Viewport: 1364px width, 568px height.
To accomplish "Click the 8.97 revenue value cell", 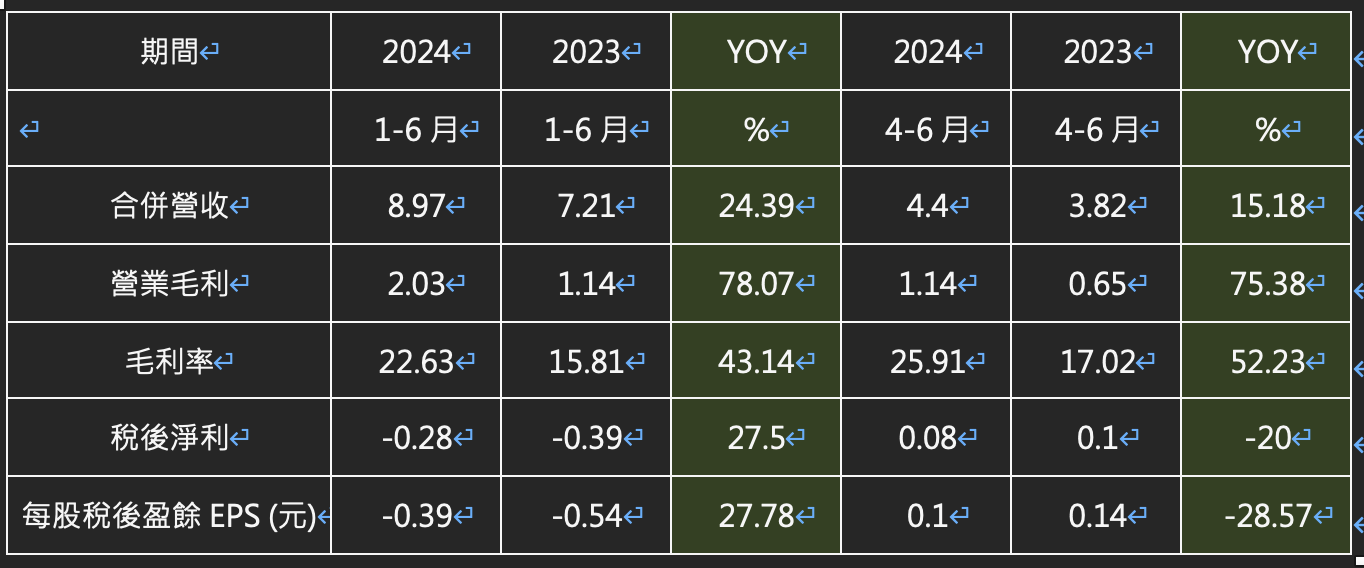I will [416, 206].
